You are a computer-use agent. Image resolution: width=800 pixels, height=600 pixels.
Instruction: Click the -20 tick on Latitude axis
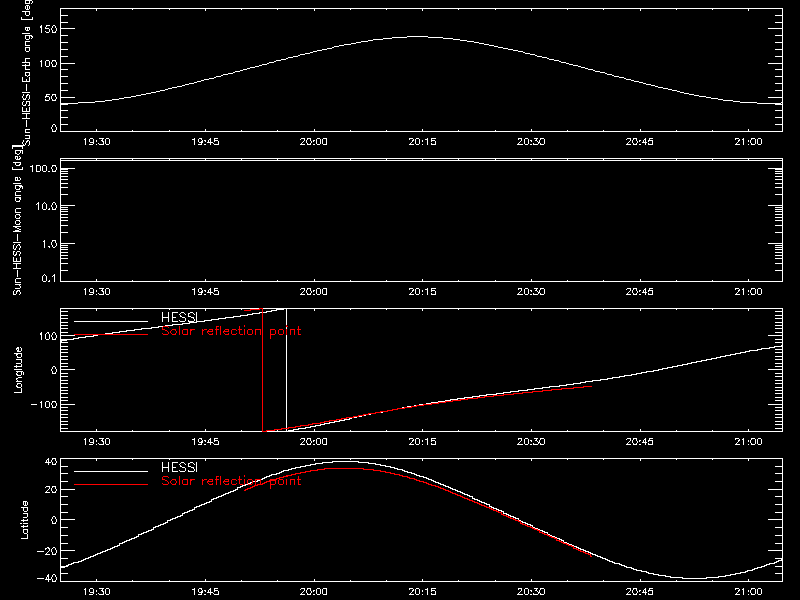[47, 551]
